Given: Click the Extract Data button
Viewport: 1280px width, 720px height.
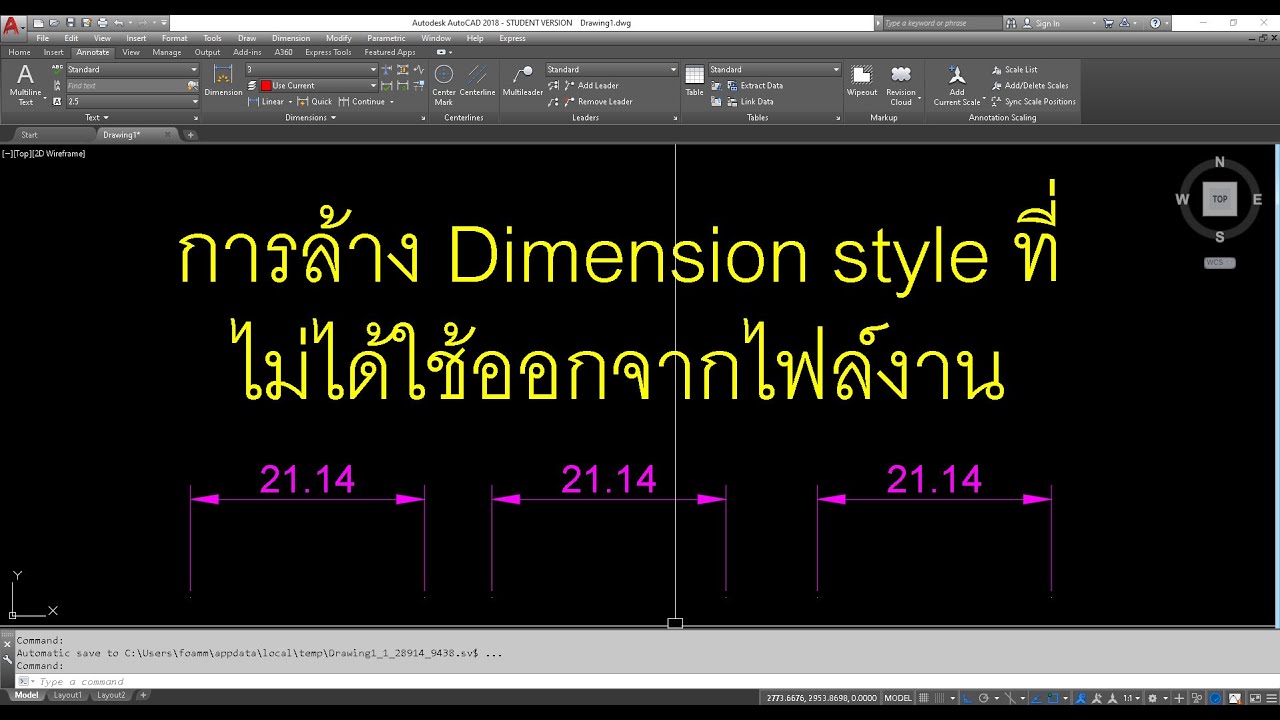Looking at the screenshot, I should click(x=754, y=85).
